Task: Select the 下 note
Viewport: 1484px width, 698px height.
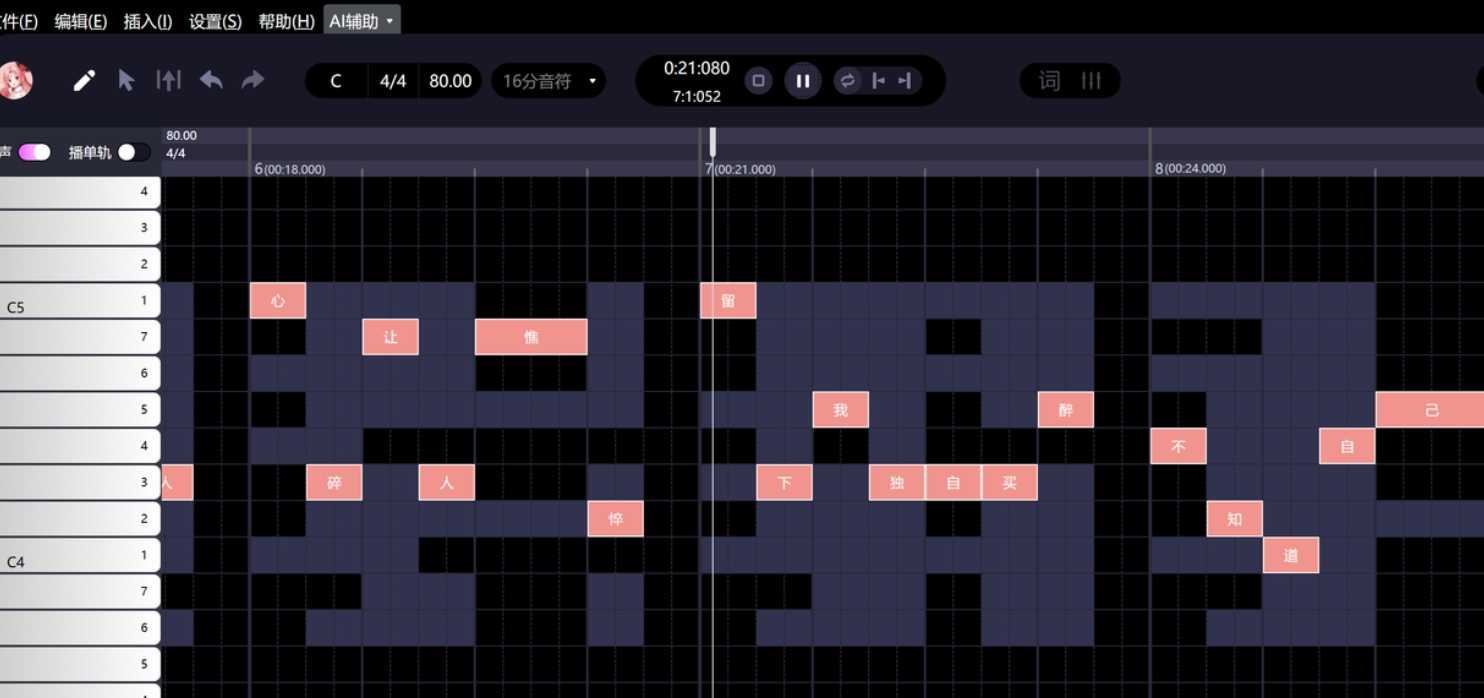Action: pyautogui.click(x=784, y=482)
